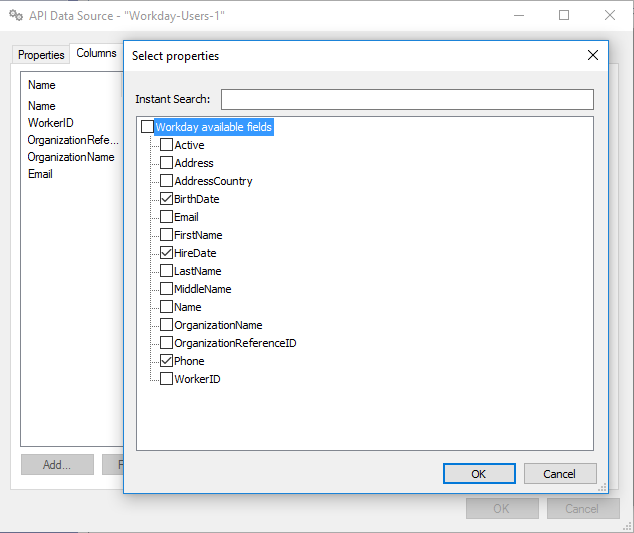634x533 pixels.
Task: Select the OrganizationRefe... row in columns list
Action: tap(73, 140)
